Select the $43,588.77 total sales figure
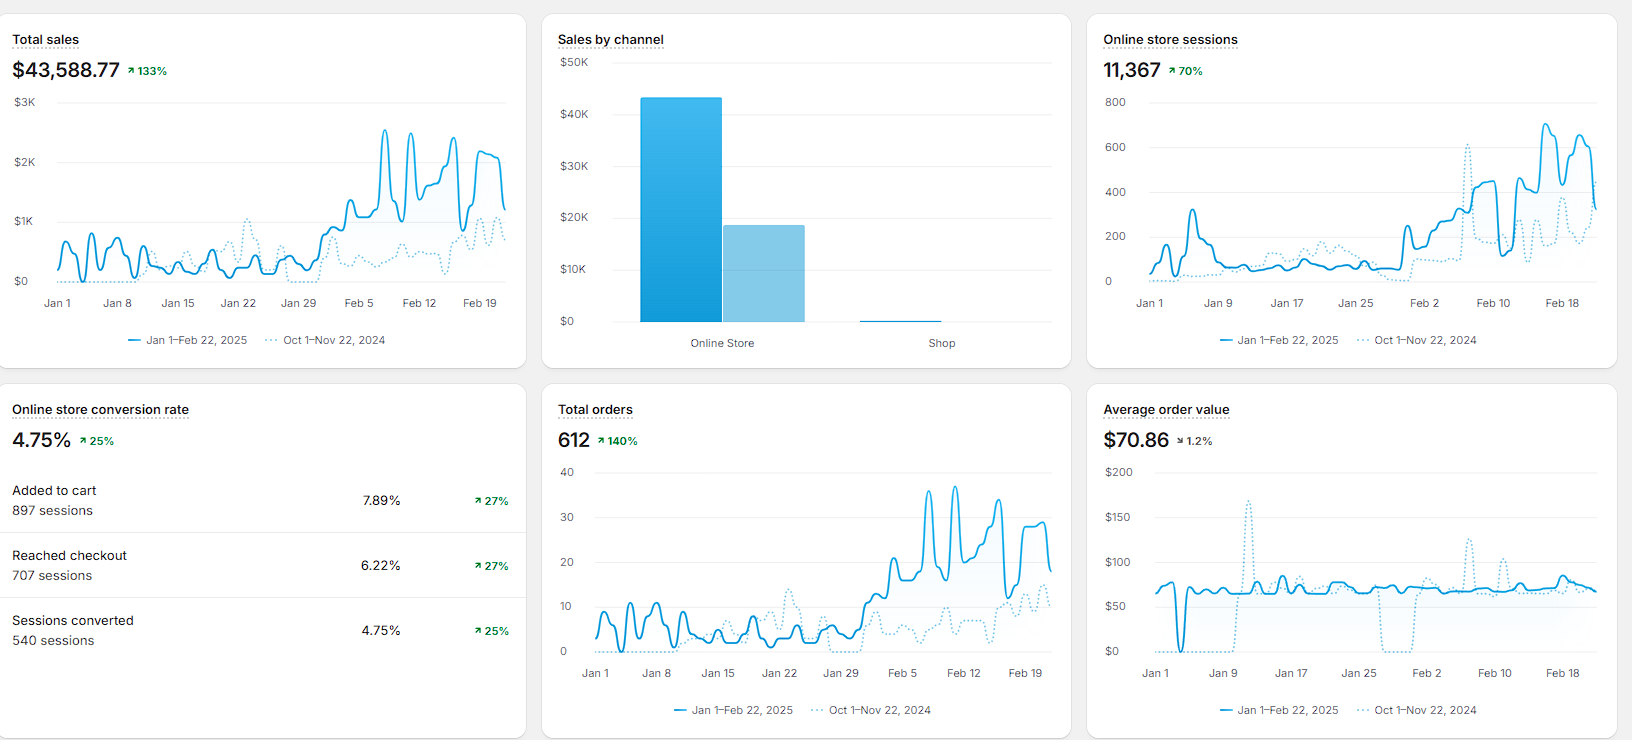This screenshot has height=740, width=1632. [66, 70]
